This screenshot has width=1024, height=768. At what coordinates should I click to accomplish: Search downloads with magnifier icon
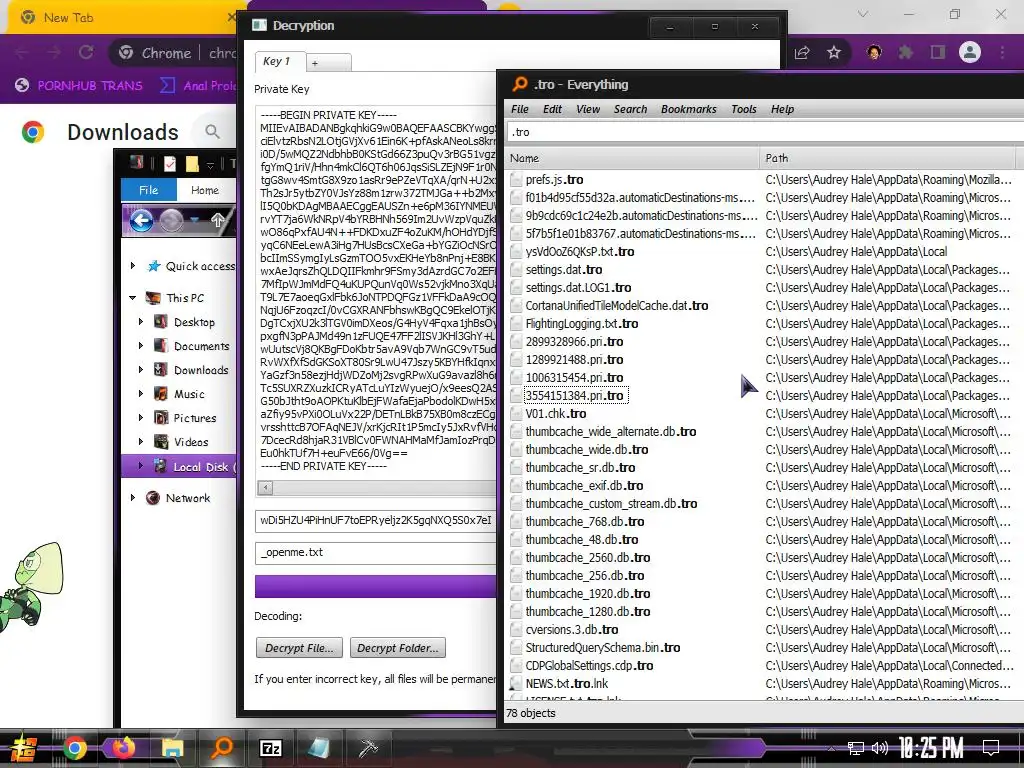[x=212, y=131]
